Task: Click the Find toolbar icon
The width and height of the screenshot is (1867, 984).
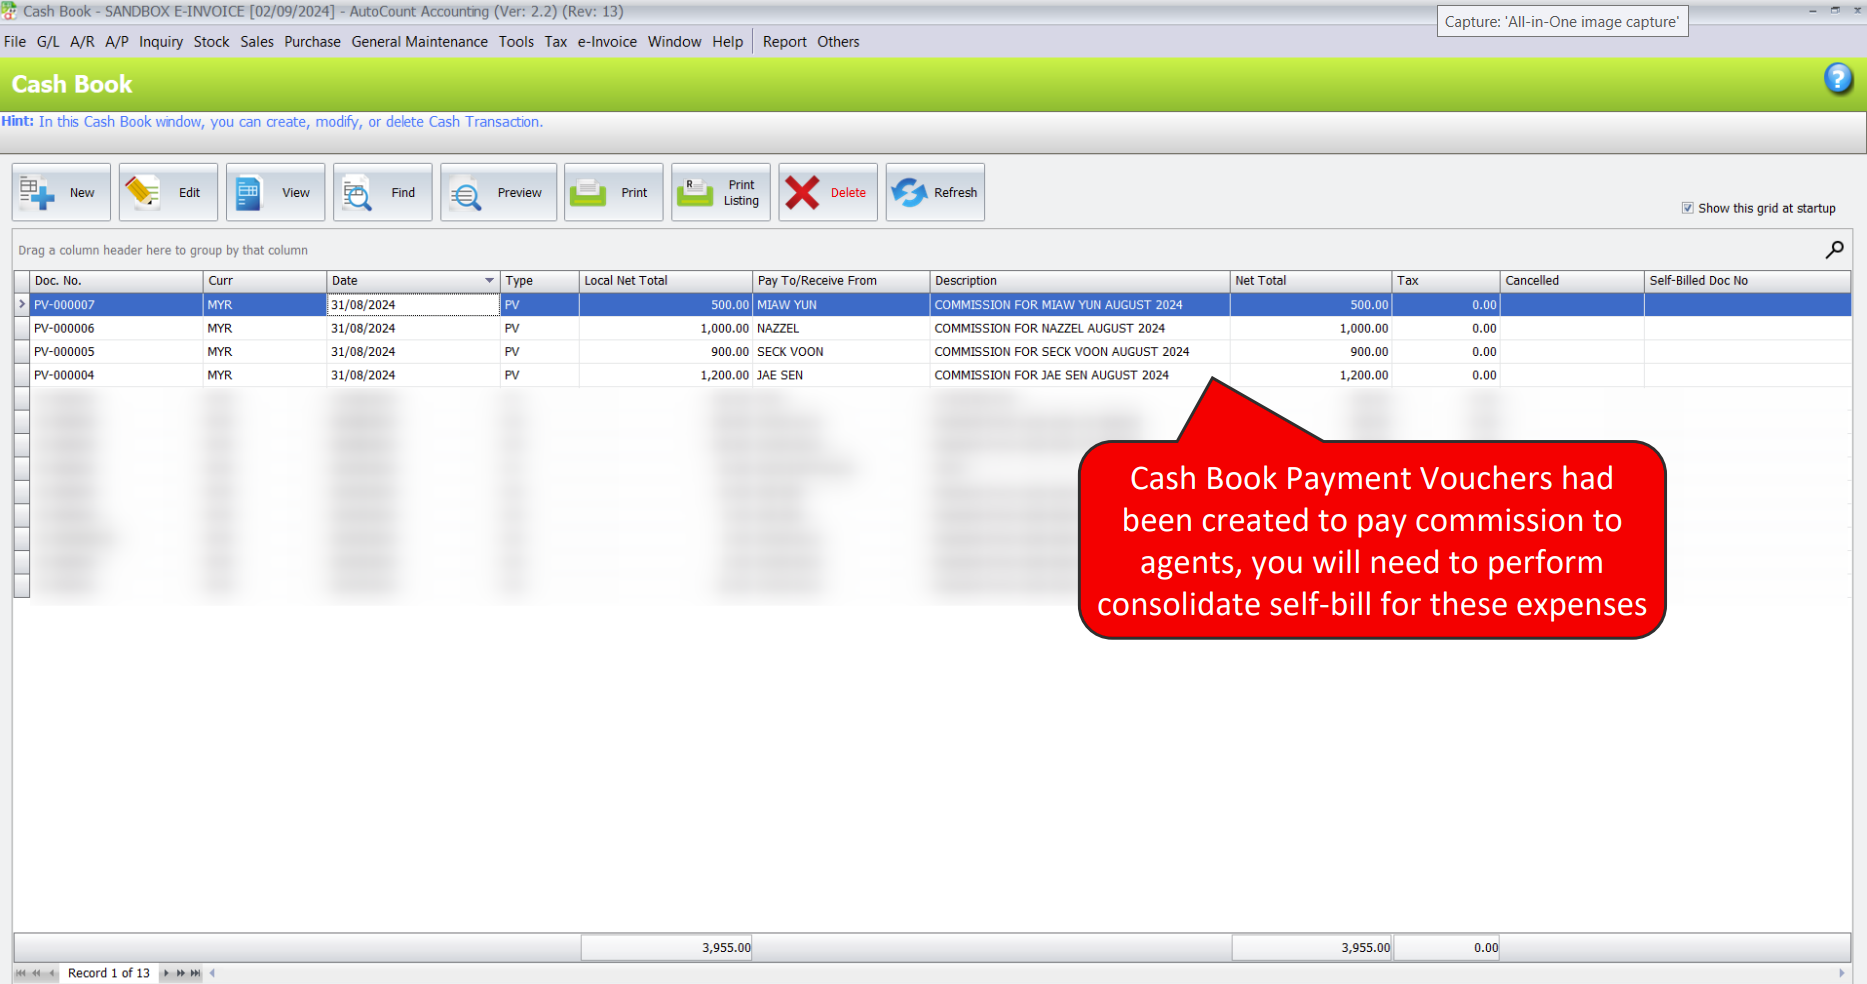Action: (x=357, y=193)
